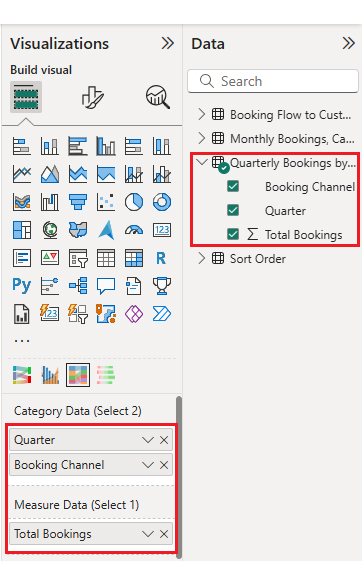Viewport: 363px width, 585px height.
Task: Click the Visualizations pane vertical scrollbar
Action: click(x=179, y=478)
